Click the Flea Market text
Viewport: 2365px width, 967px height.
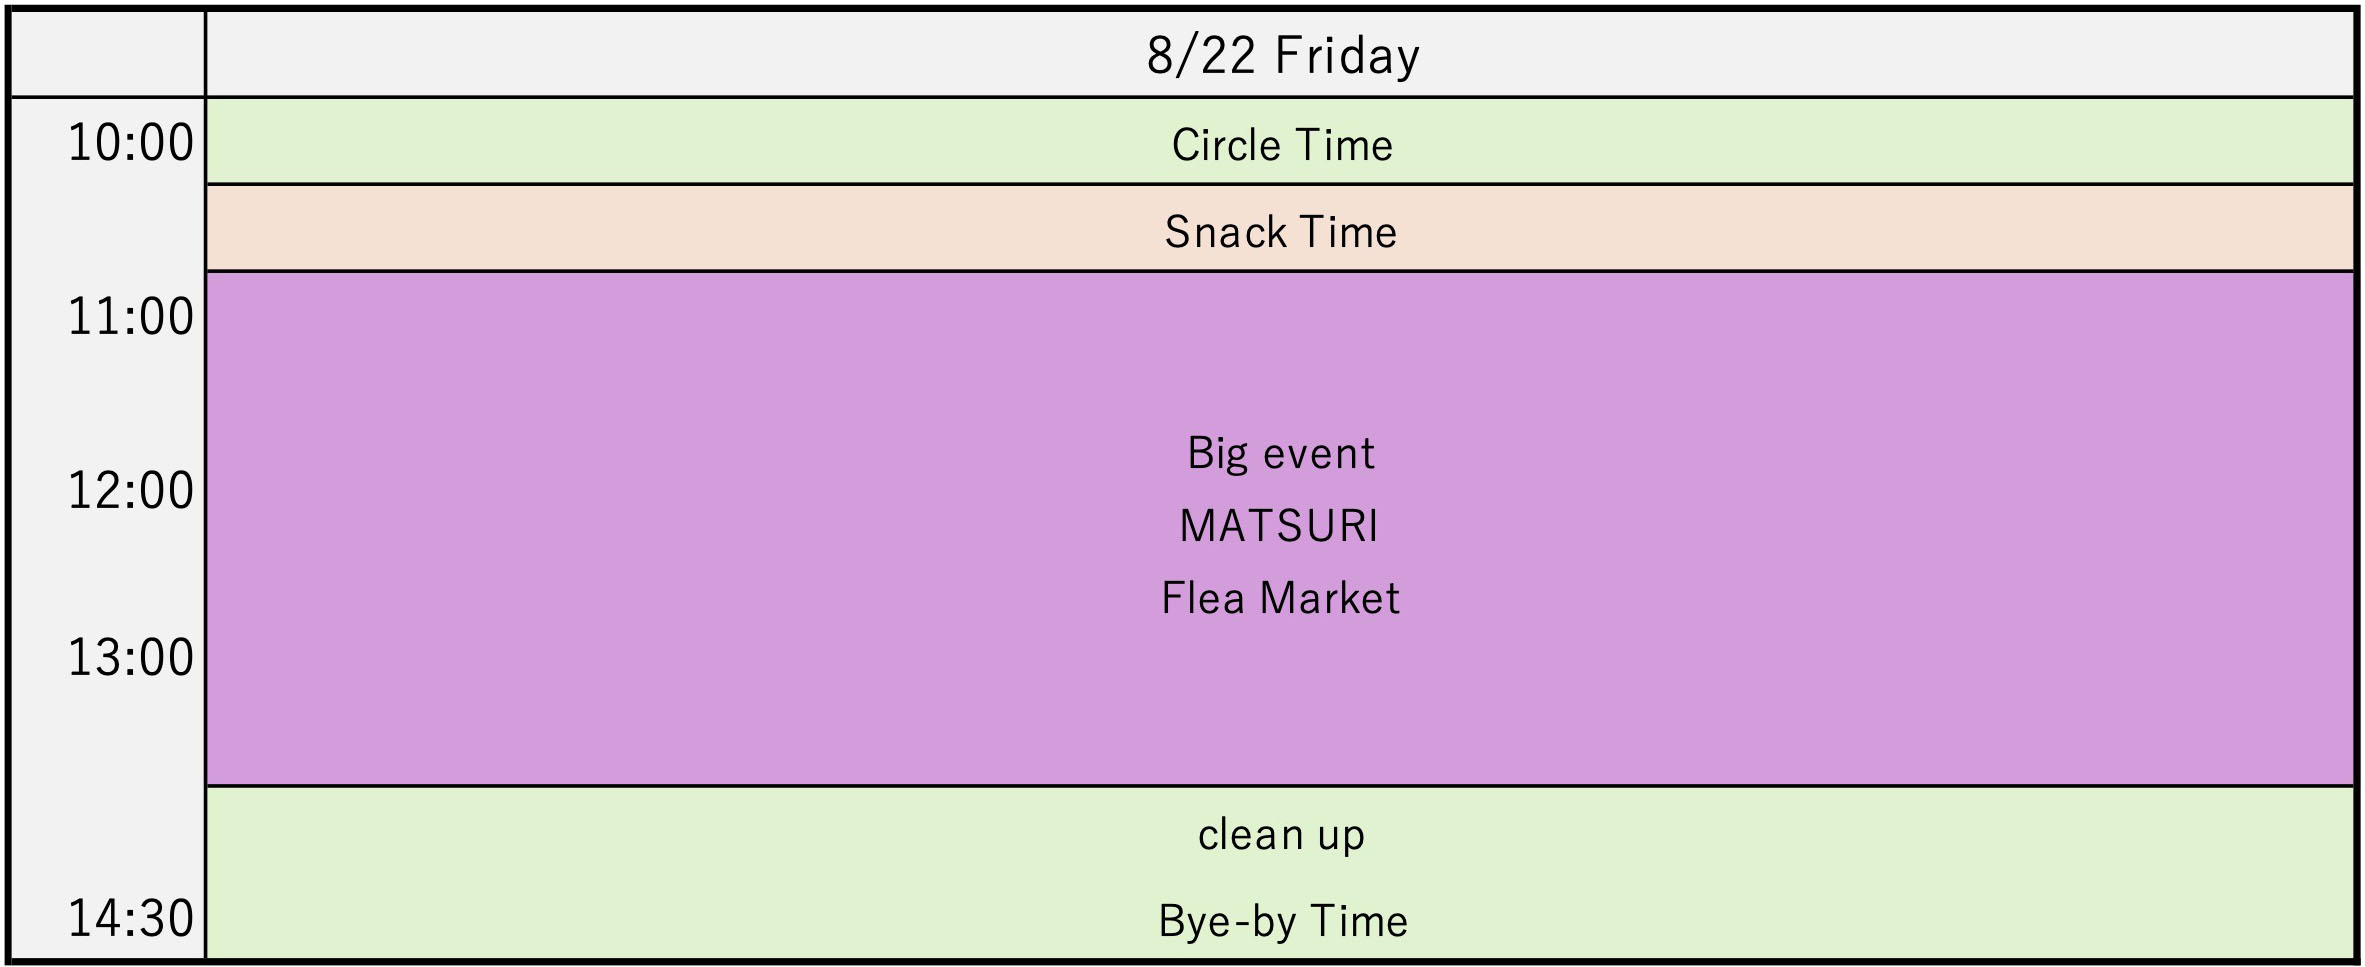[1280, 598]
